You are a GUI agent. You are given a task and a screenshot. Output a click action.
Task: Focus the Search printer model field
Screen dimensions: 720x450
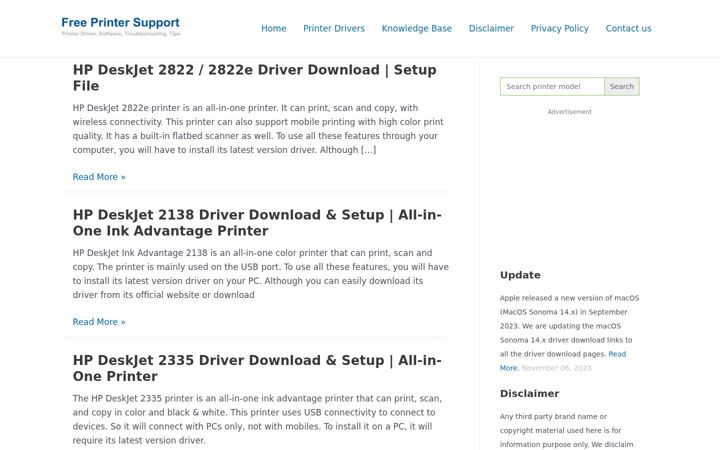(552, 86)
